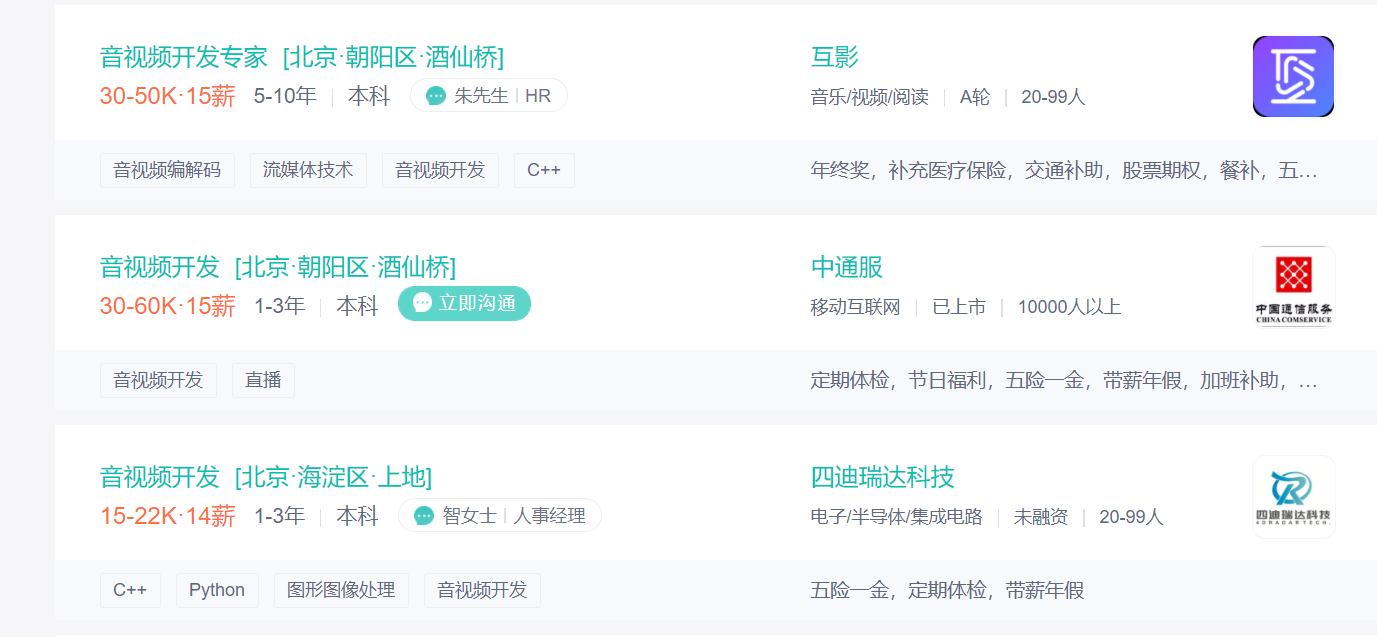Select the 流媒体技术 skill tag
The image size is (1377, 637).
pos(308,170)
